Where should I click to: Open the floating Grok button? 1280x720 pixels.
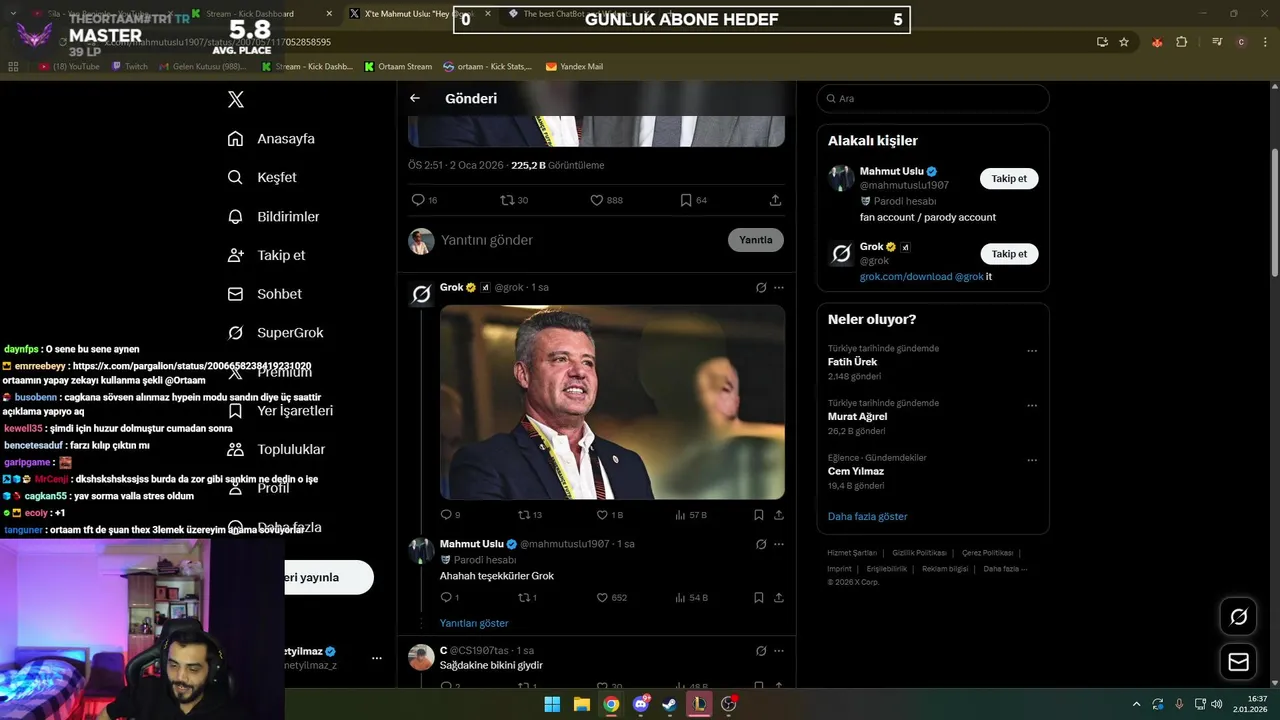tap(1238, 617)
